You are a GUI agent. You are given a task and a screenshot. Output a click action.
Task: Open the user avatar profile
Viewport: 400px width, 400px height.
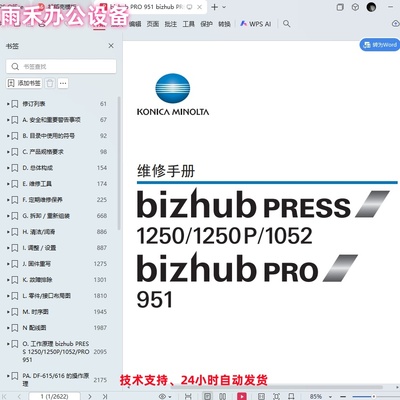[371, 7]
